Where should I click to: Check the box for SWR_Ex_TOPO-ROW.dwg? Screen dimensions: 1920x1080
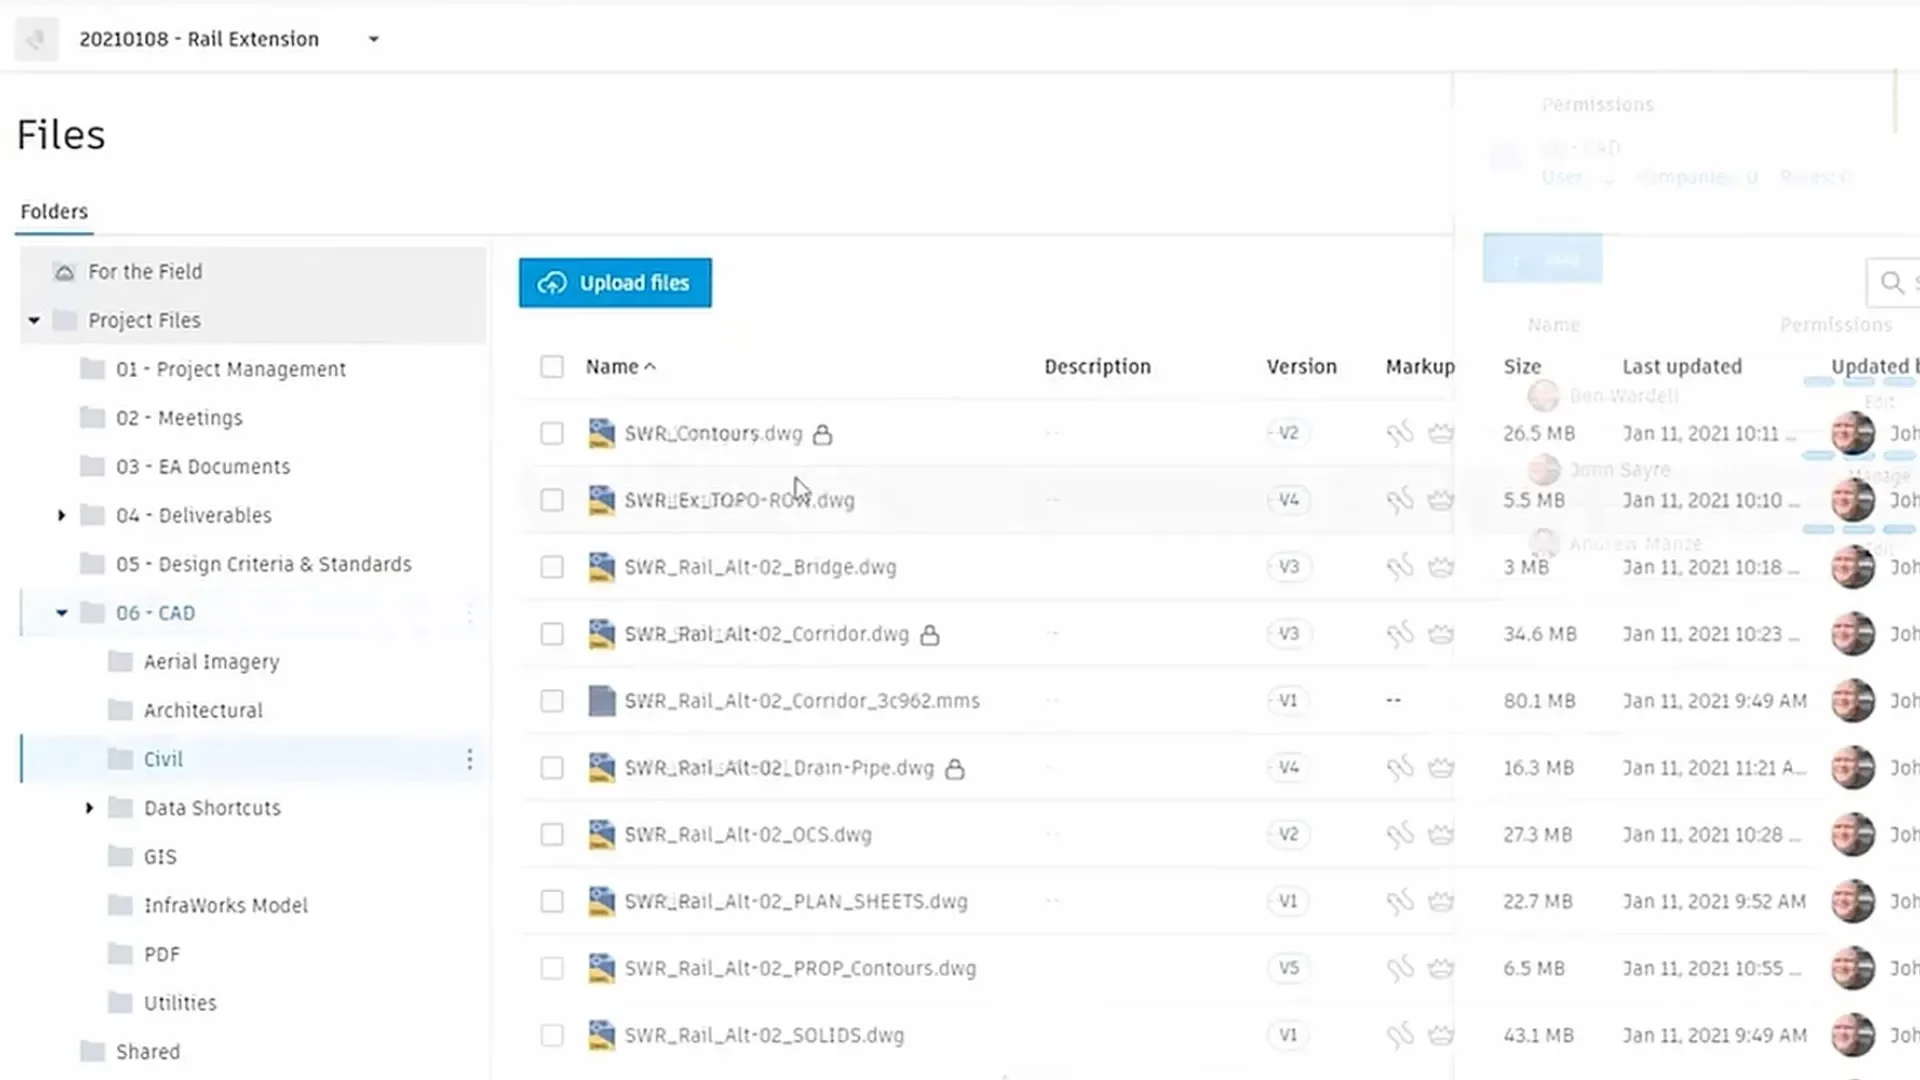point(552,501)
